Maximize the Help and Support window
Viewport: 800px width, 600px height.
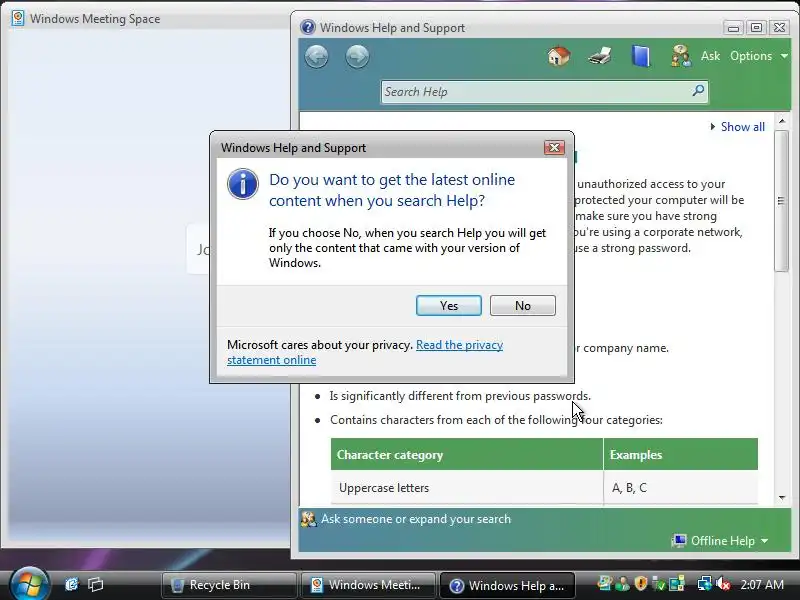(x=756, y=28)
